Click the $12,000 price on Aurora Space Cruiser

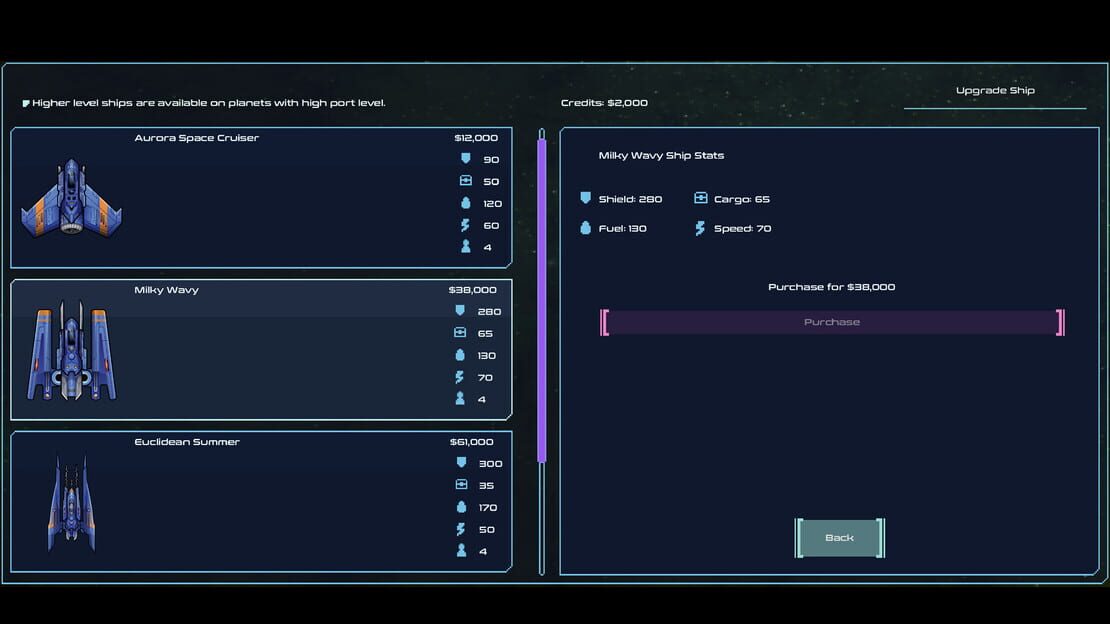point(476,137)
